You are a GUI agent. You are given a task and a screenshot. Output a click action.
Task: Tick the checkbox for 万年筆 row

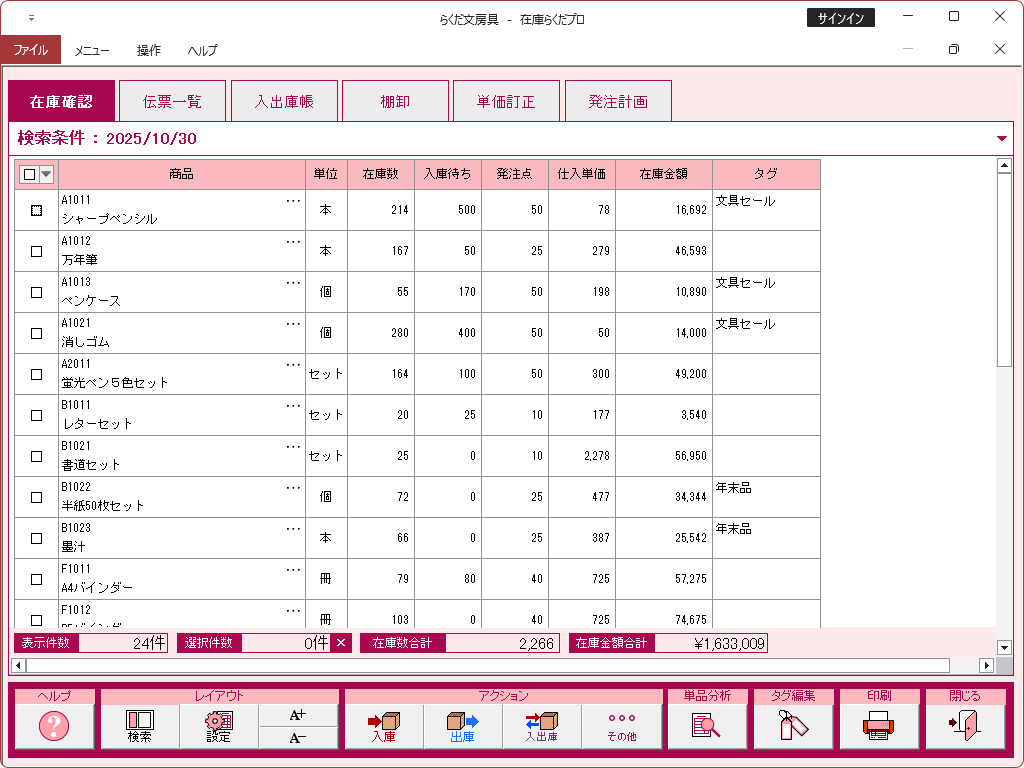pyautogui.click(x=37, y=252)
